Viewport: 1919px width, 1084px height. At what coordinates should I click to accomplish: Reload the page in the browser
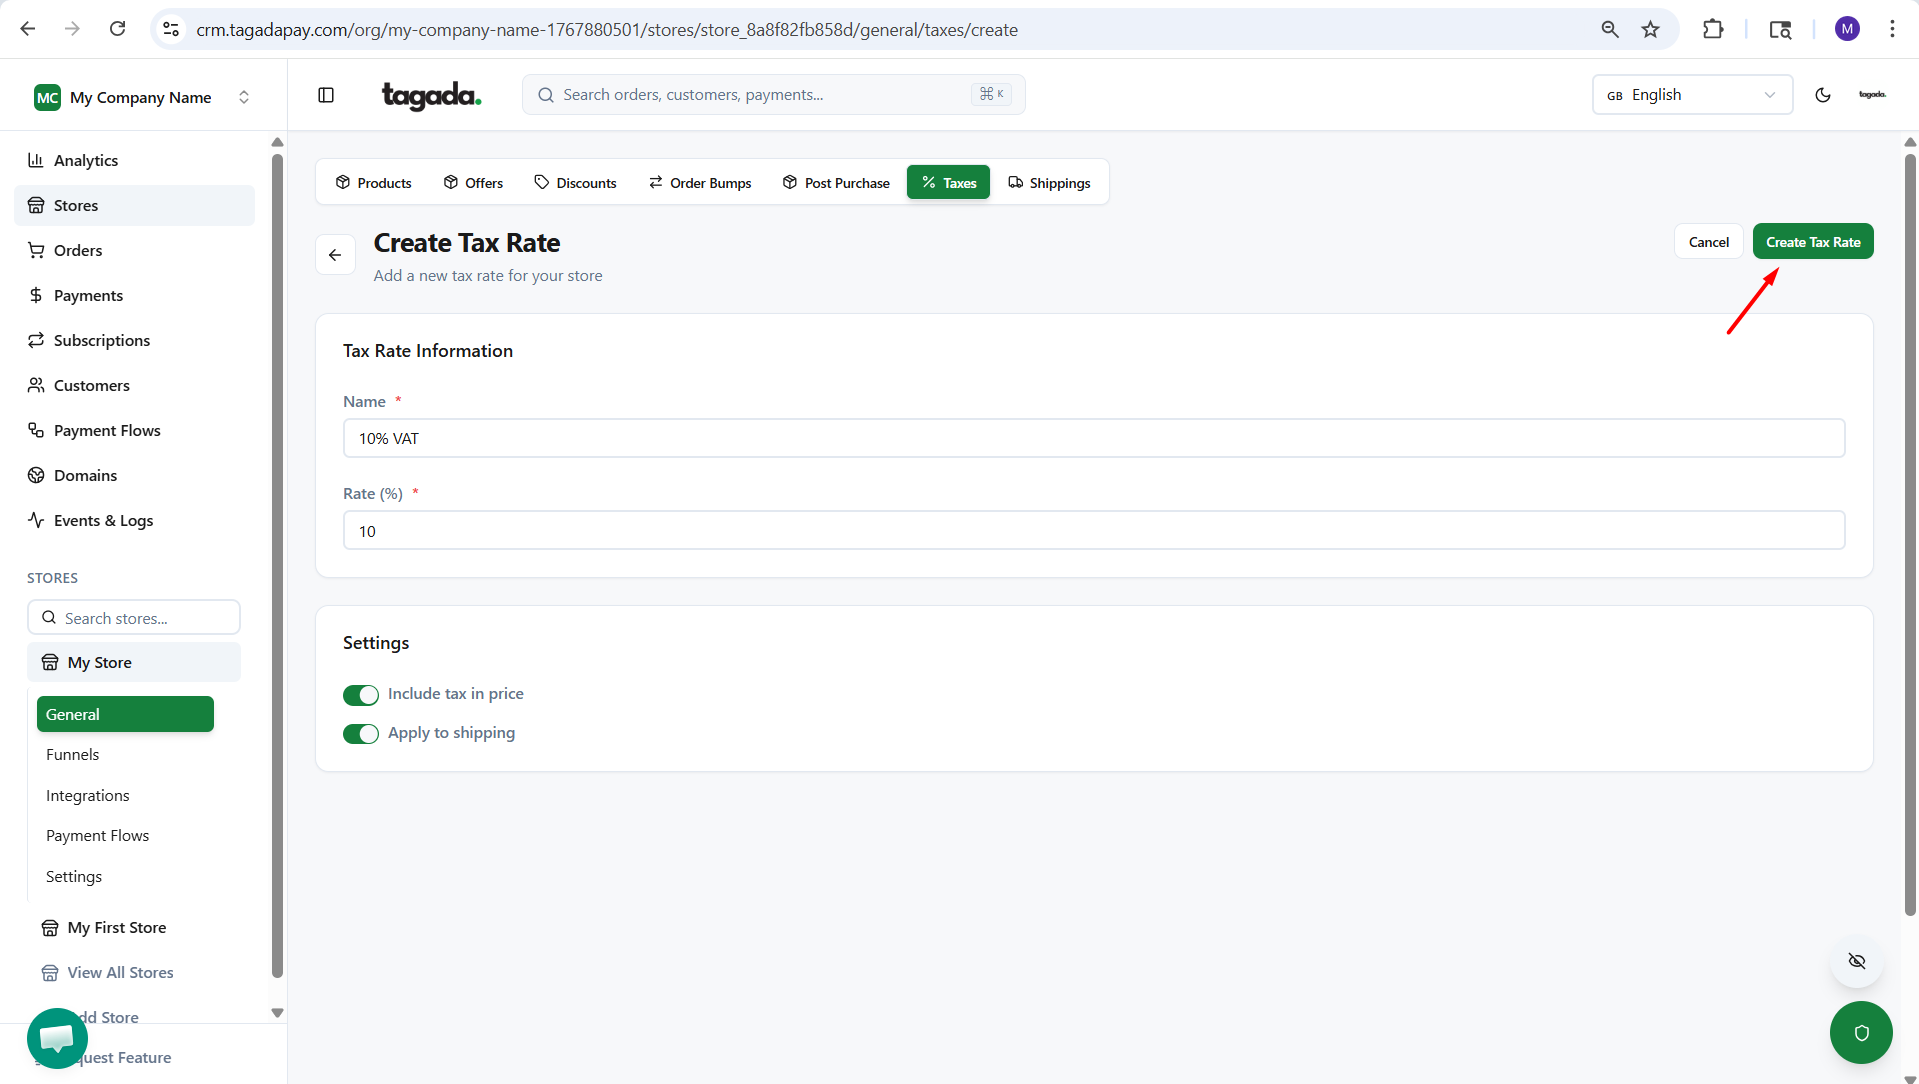tap(117, 29)
